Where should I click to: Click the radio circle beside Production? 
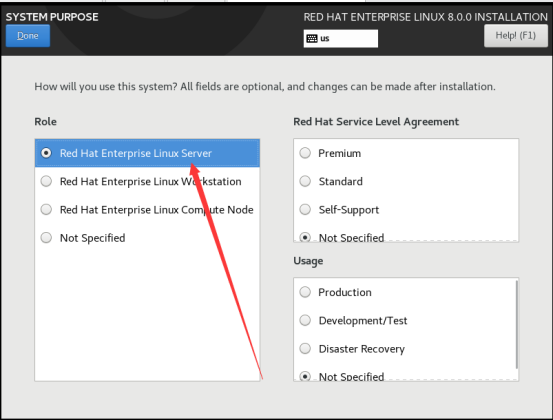click(x=305, y=292)
